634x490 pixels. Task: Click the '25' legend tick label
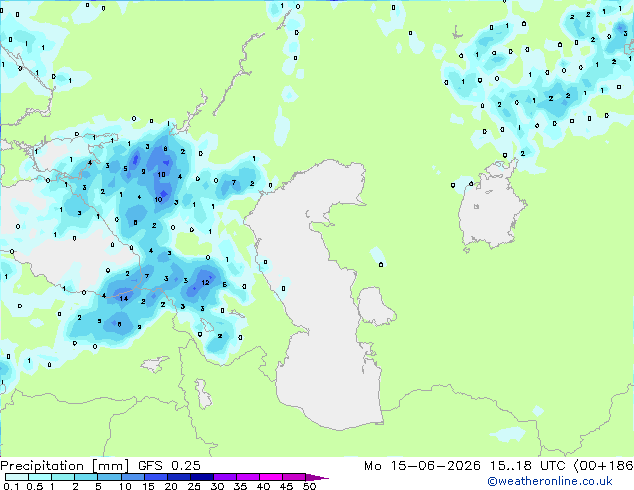pyautogui.click(x=194, y=486)
